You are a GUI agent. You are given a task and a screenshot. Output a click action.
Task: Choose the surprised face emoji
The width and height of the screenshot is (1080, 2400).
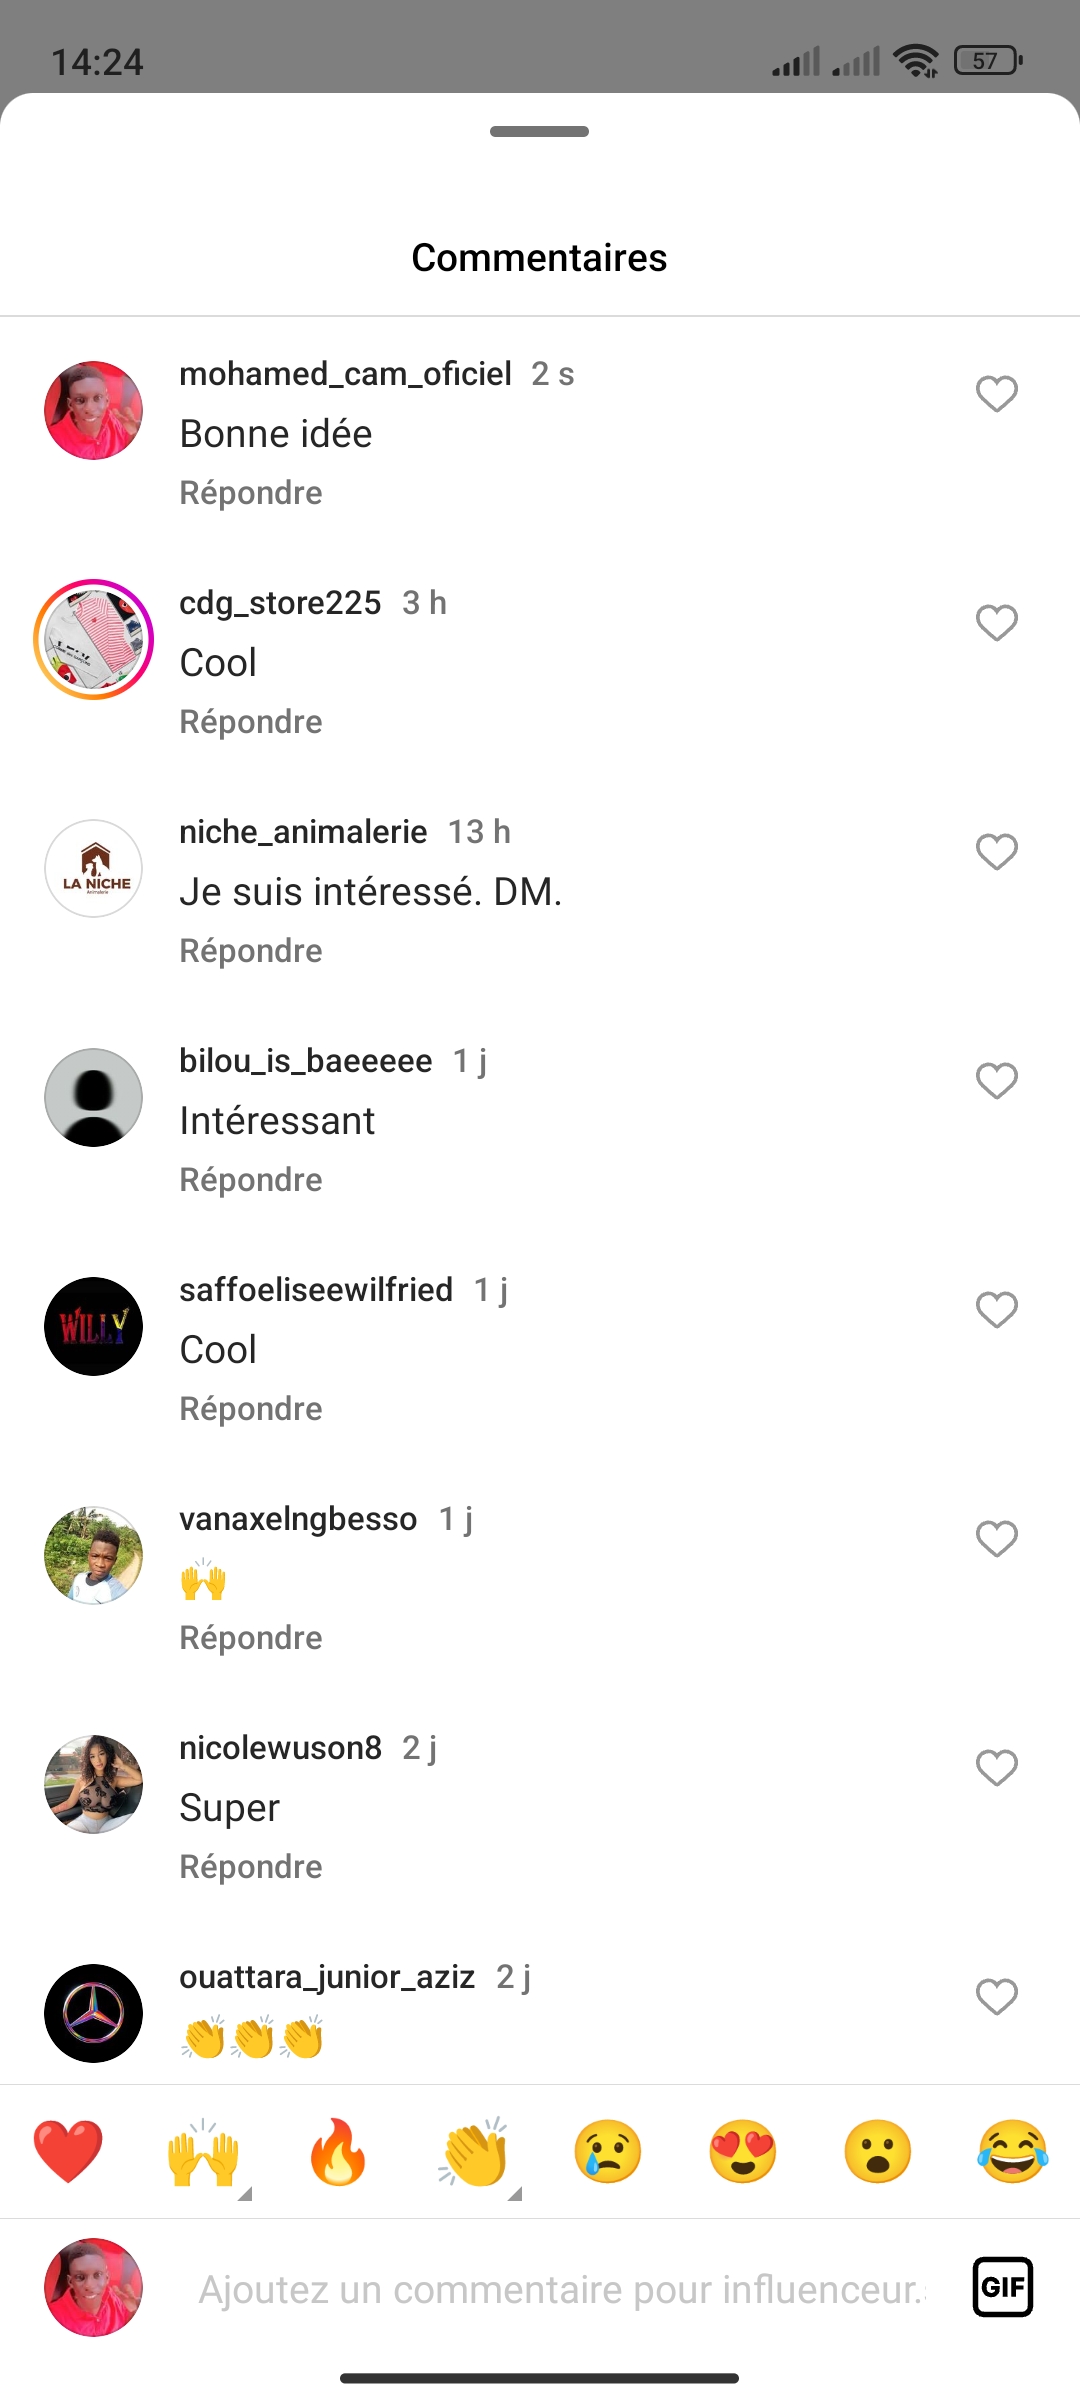(x=878, y=2151)
